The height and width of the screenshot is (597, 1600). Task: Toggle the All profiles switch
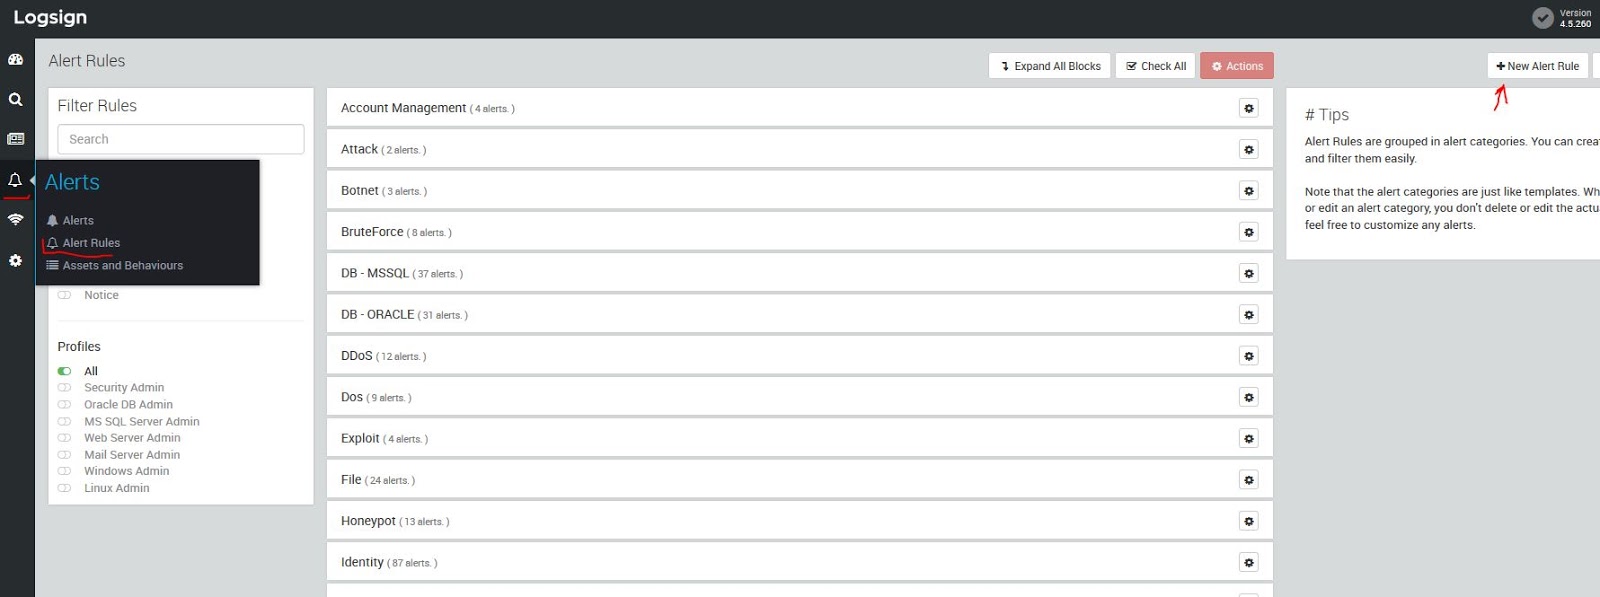[x=65, y=371]
